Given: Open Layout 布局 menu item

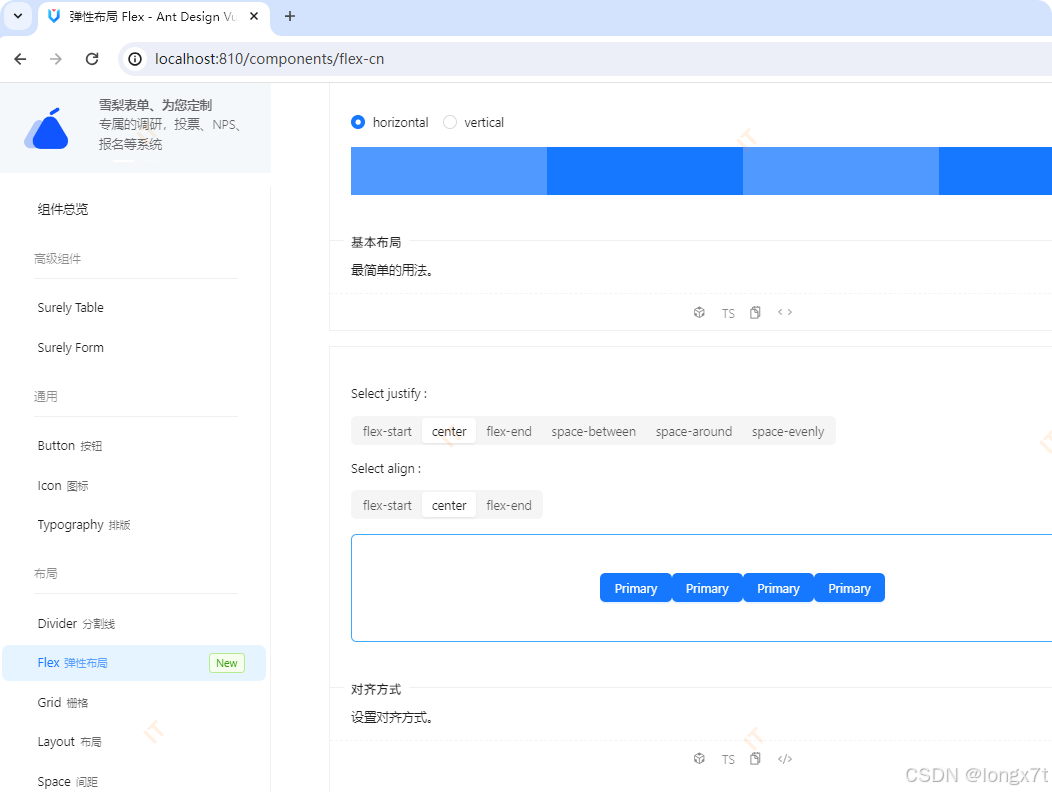Looking at the screenshot, I should click(x=134, y=742).
